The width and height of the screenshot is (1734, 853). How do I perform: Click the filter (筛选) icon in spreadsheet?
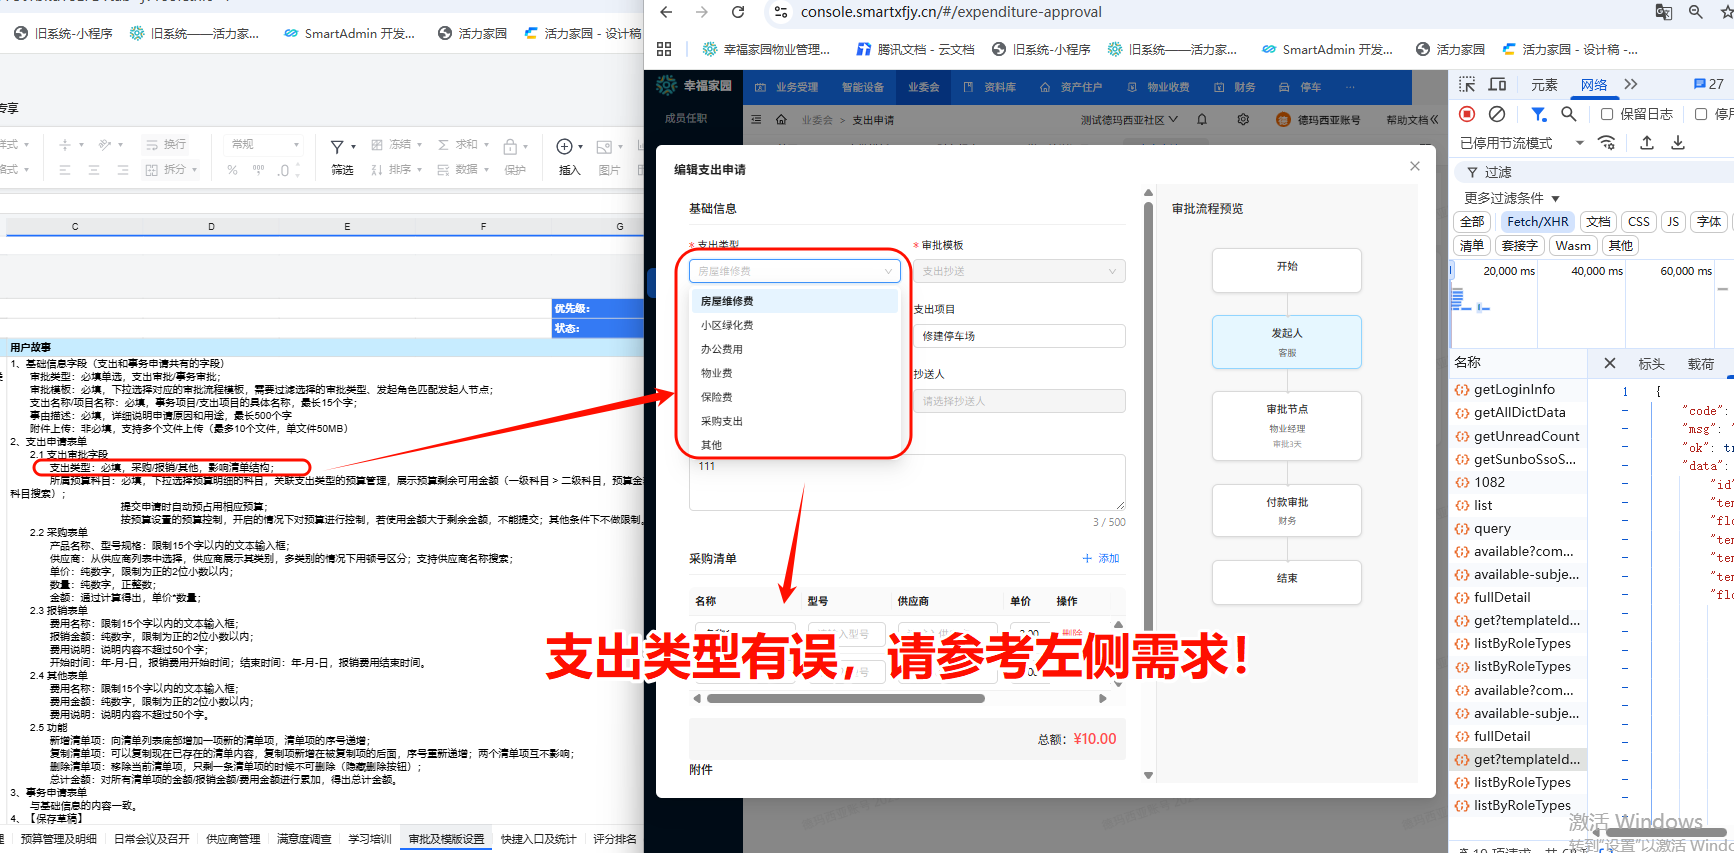(338, 146)
